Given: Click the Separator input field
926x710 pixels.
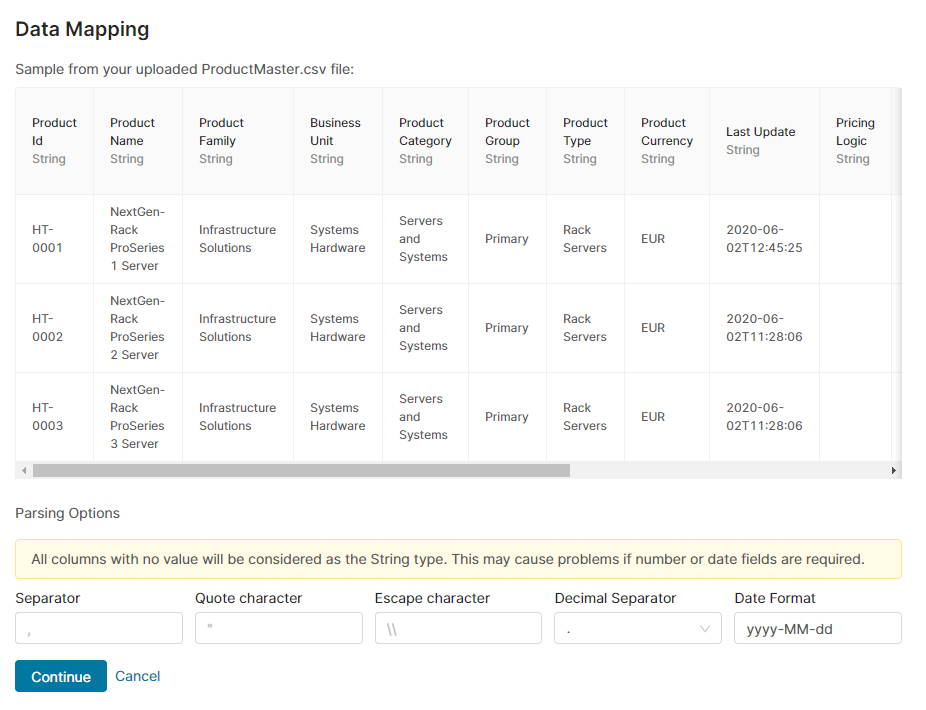Looking at the screenshot, I should tap(99, 628).
